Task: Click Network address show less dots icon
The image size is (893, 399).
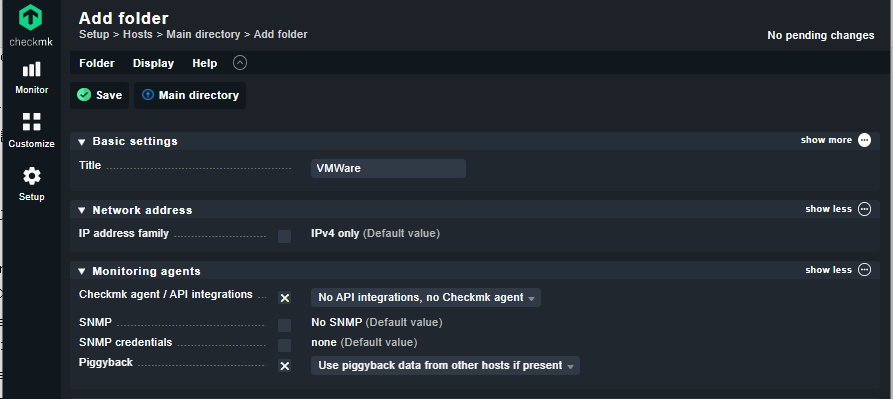Action: click(865, 209)
